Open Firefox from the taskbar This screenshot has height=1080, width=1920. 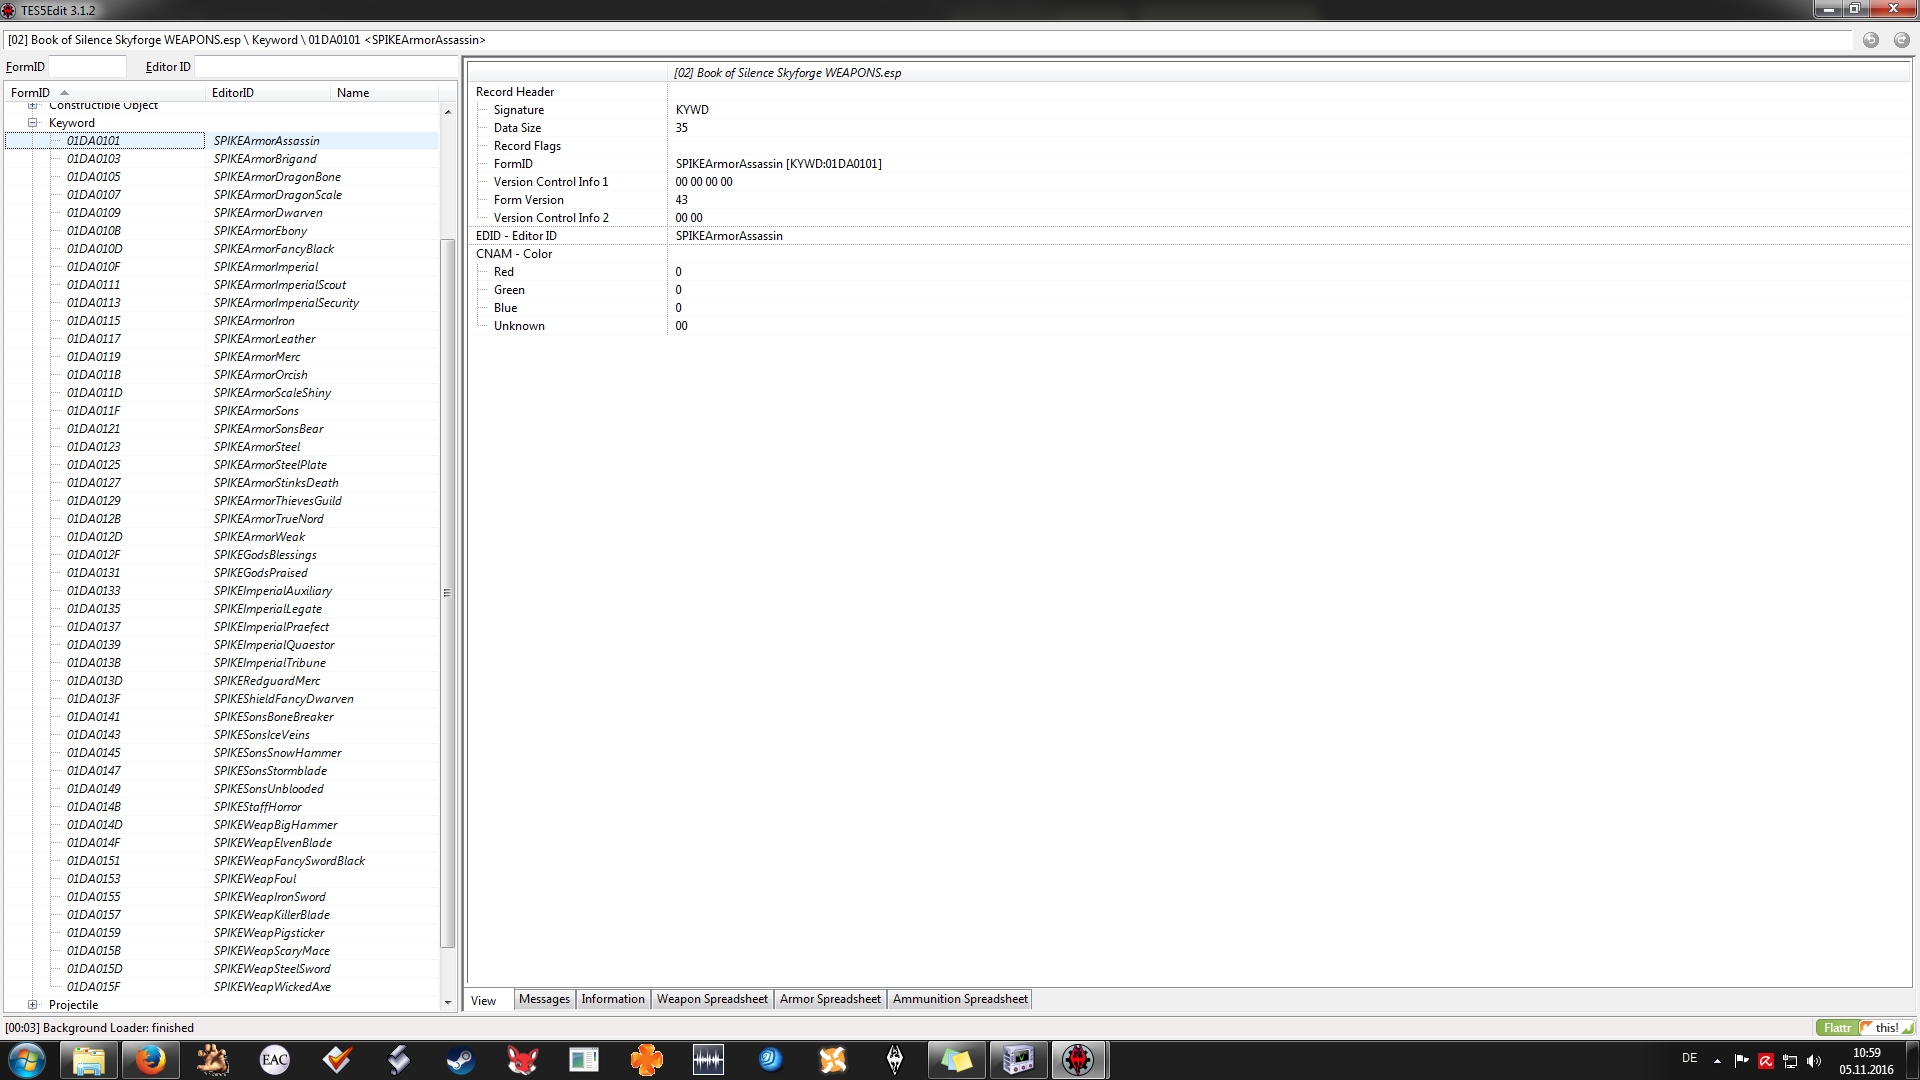150,1060
